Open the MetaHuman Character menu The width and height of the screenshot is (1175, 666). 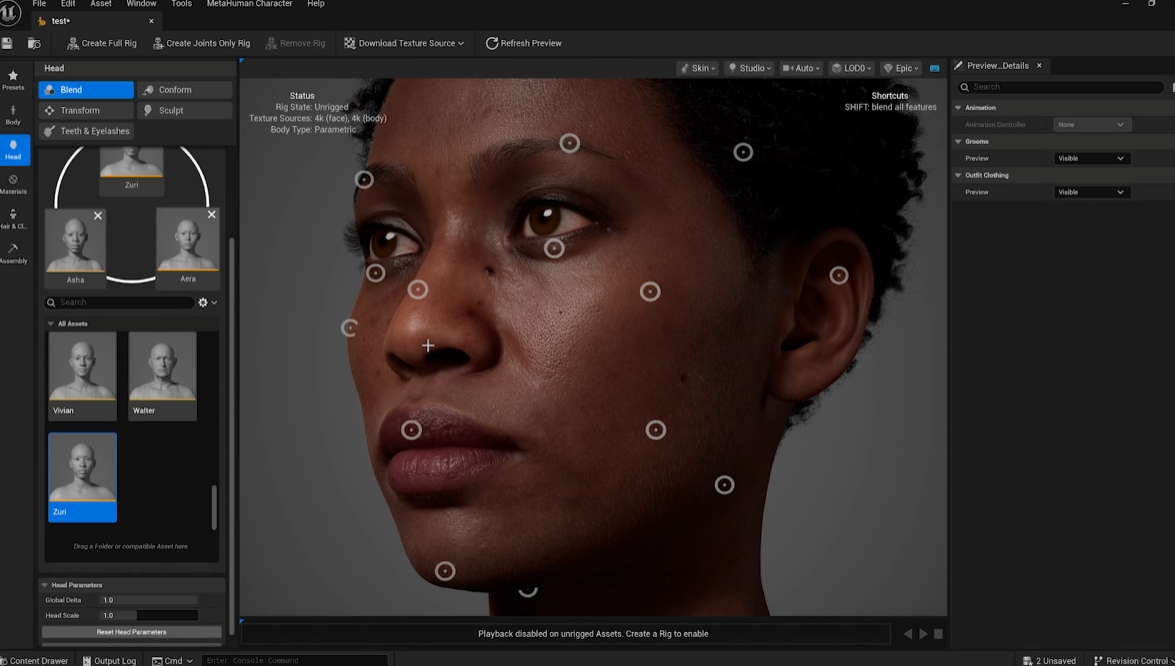pos(249,4)
